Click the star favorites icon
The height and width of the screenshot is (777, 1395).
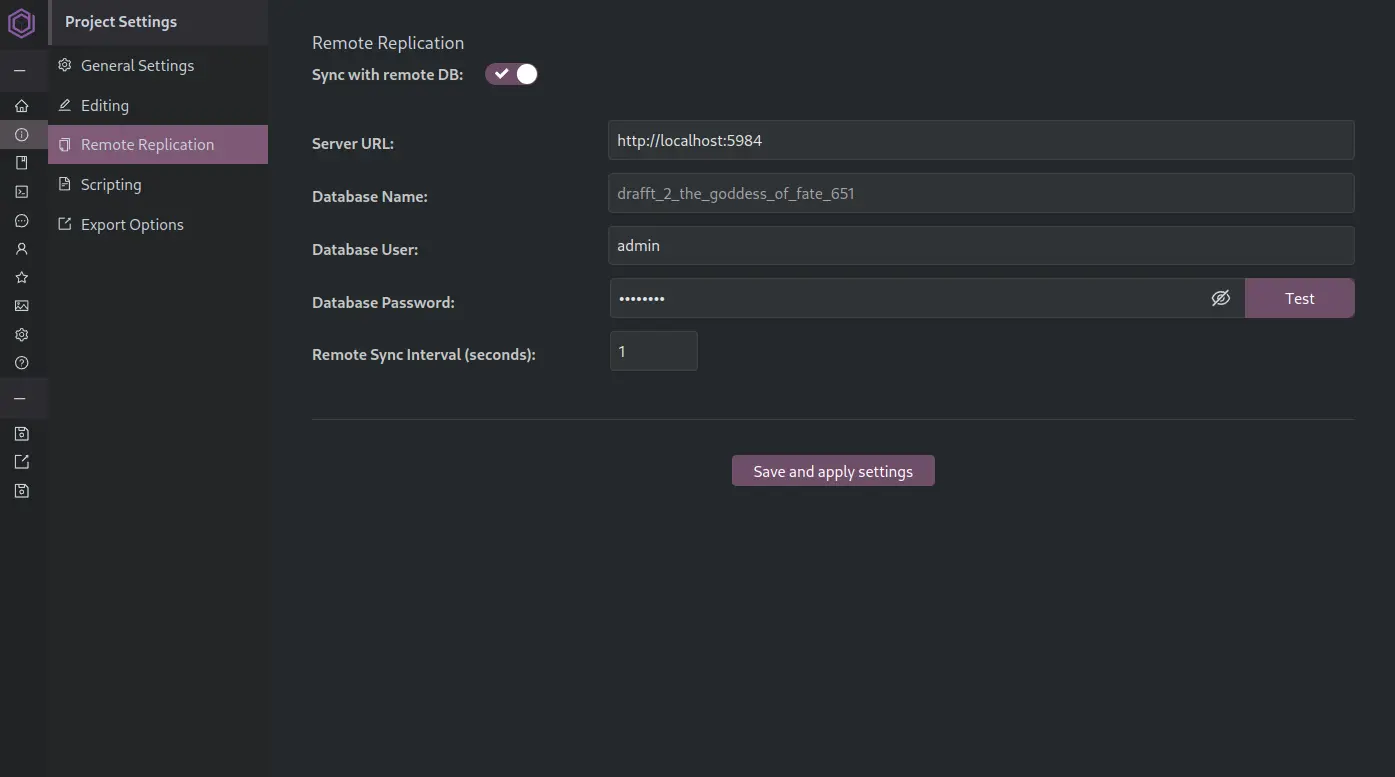click(x=21, y=277)
